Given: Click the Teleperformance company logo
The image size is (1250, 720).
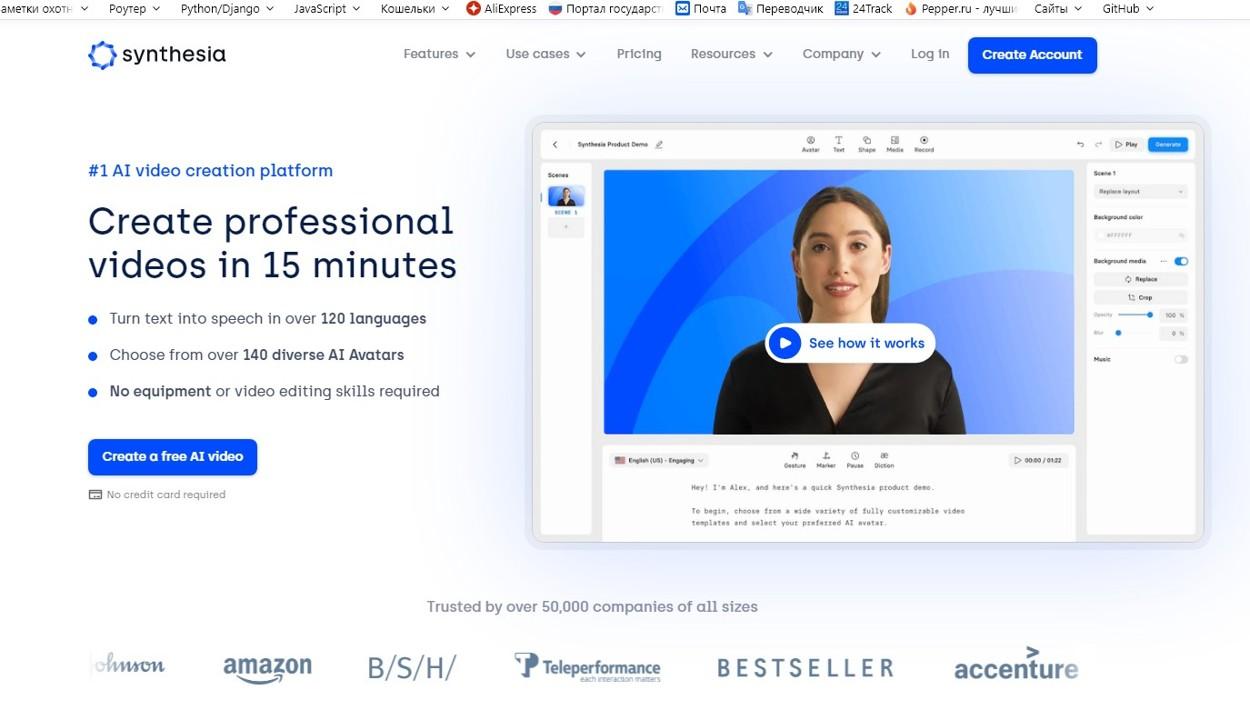Looking at the screenshot, I should pos(587,667).
